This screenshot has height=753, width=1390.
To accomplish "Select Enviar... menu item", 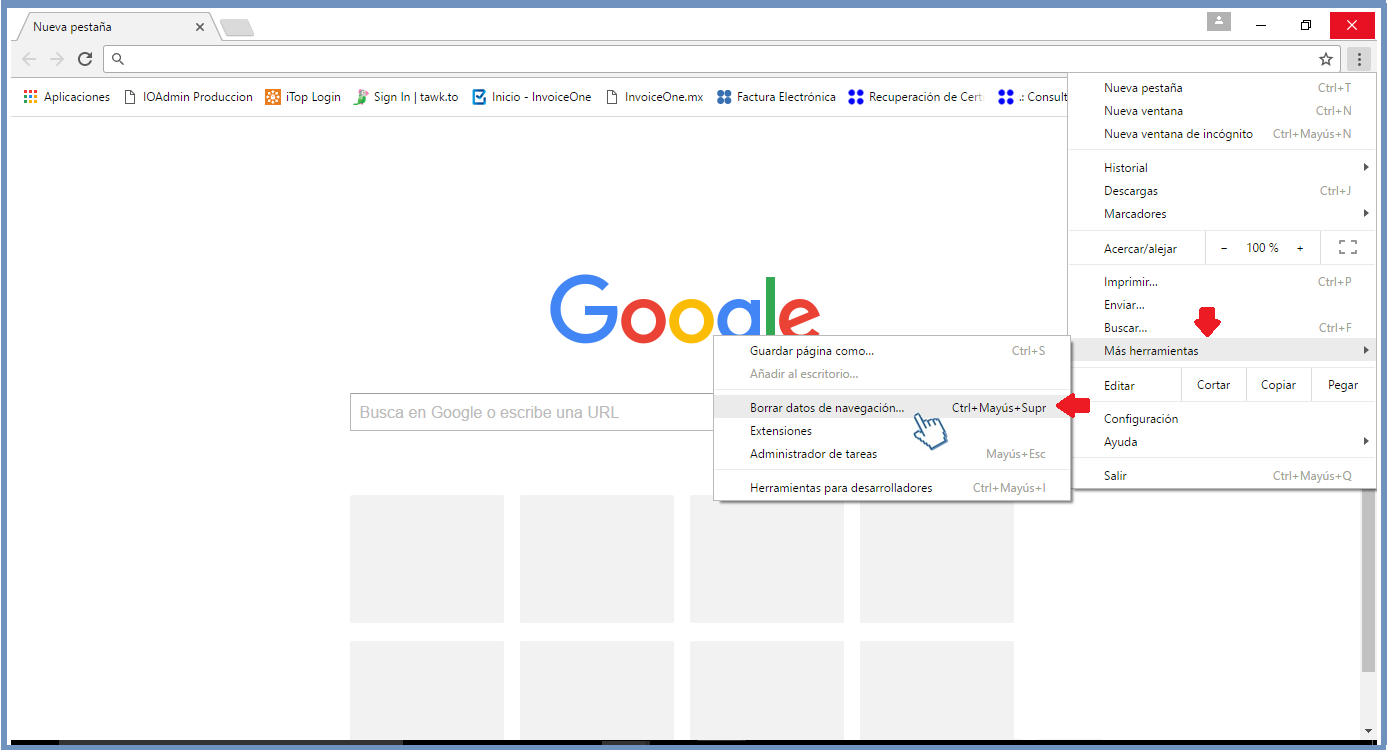I will pyautogui.click(x=1222, y=305).
